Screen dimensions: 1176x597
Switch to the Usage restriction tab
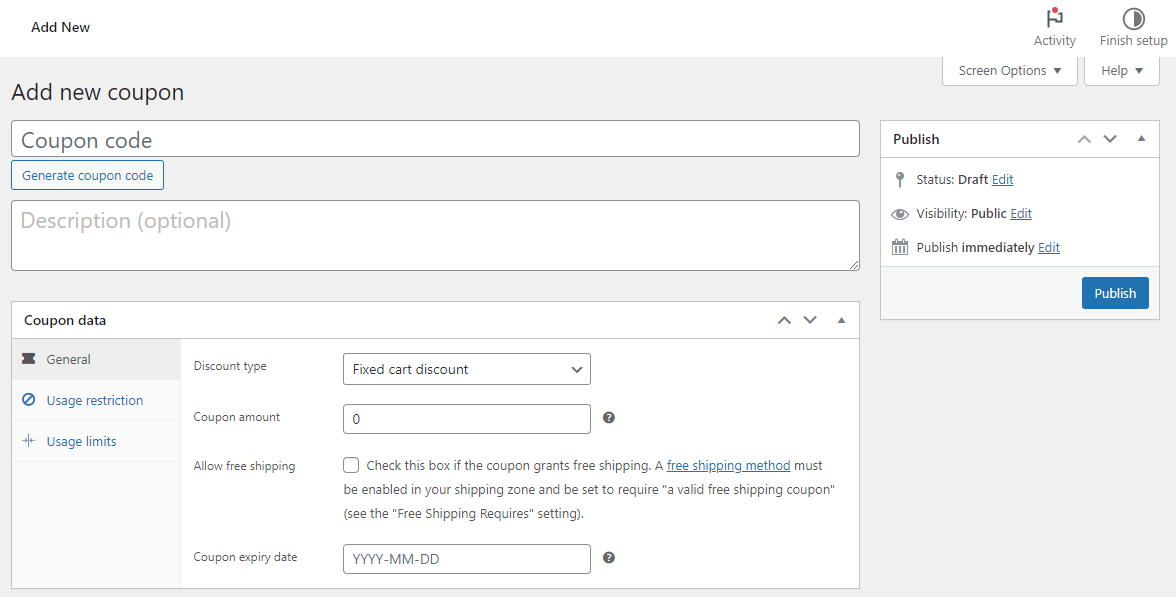[95, 399]
